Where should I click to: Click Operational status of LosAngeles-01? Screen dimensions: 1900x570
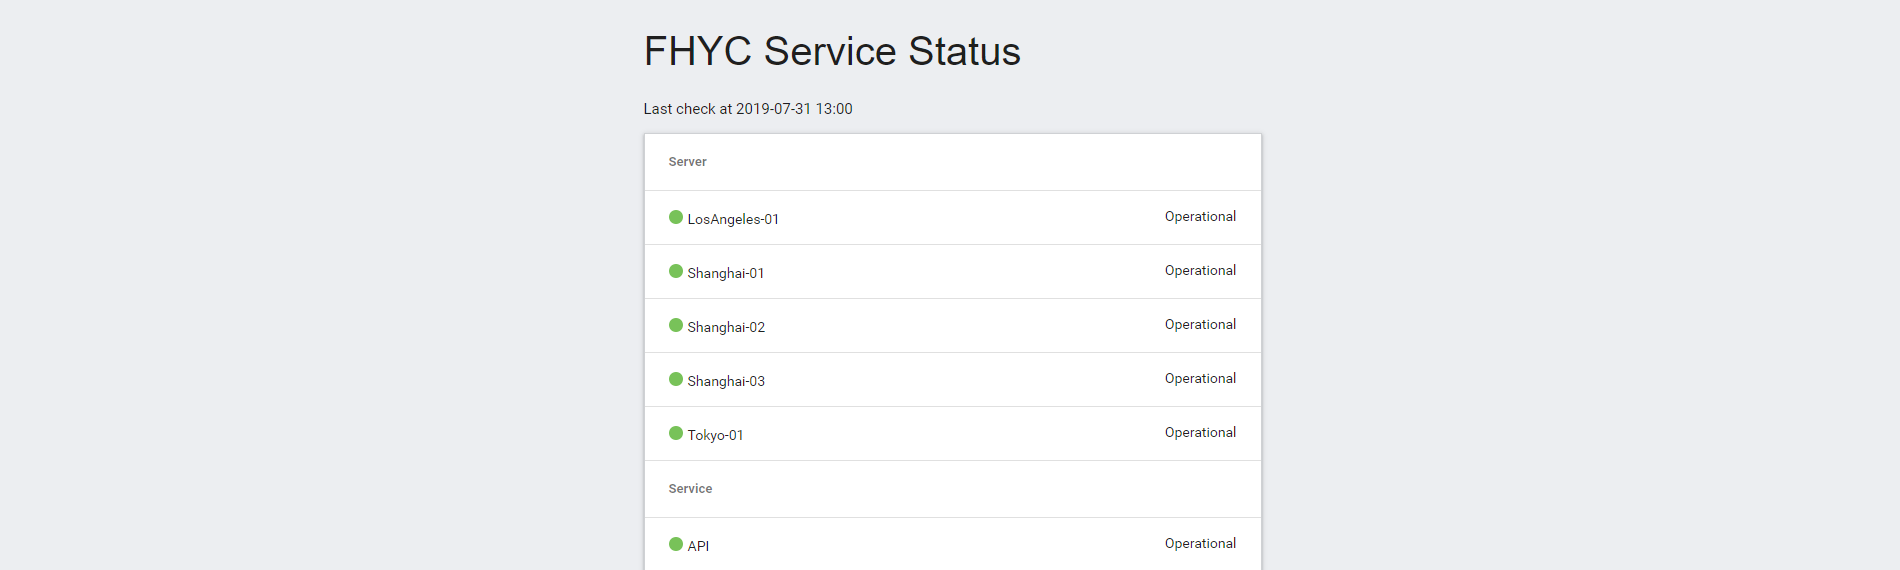1200,217
